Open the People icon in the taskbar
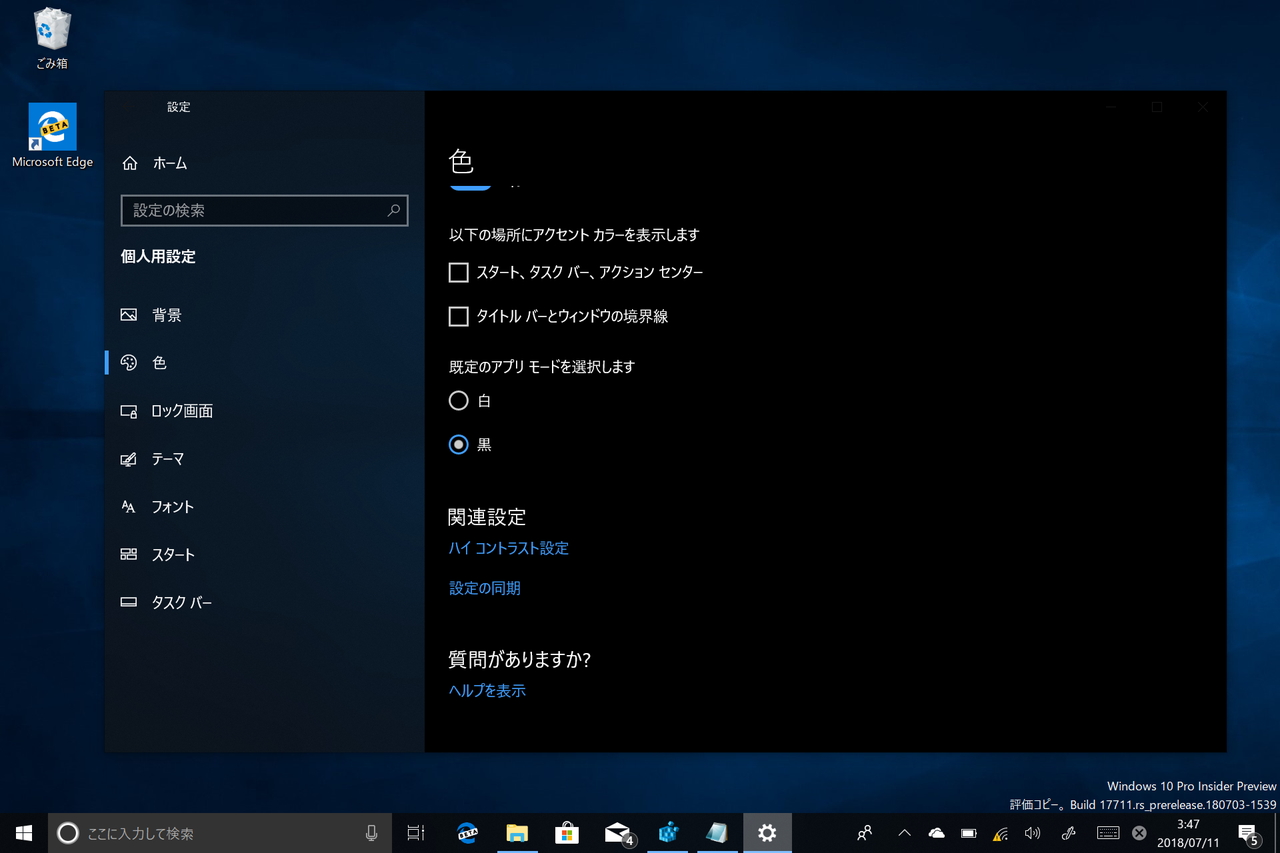The width and height of the screenshot is (1280, 853). (865, 833)
